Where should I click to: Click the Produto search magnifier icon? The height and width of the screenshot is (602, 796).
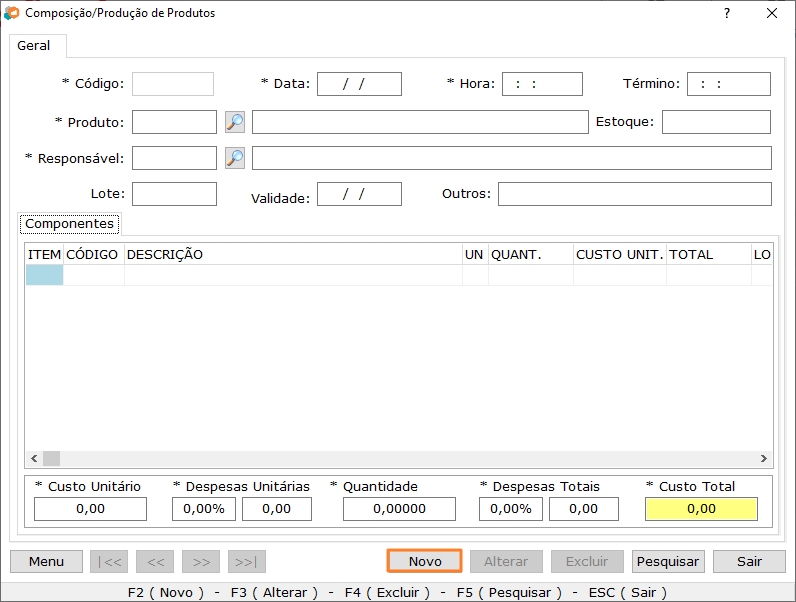coord(235,122)
